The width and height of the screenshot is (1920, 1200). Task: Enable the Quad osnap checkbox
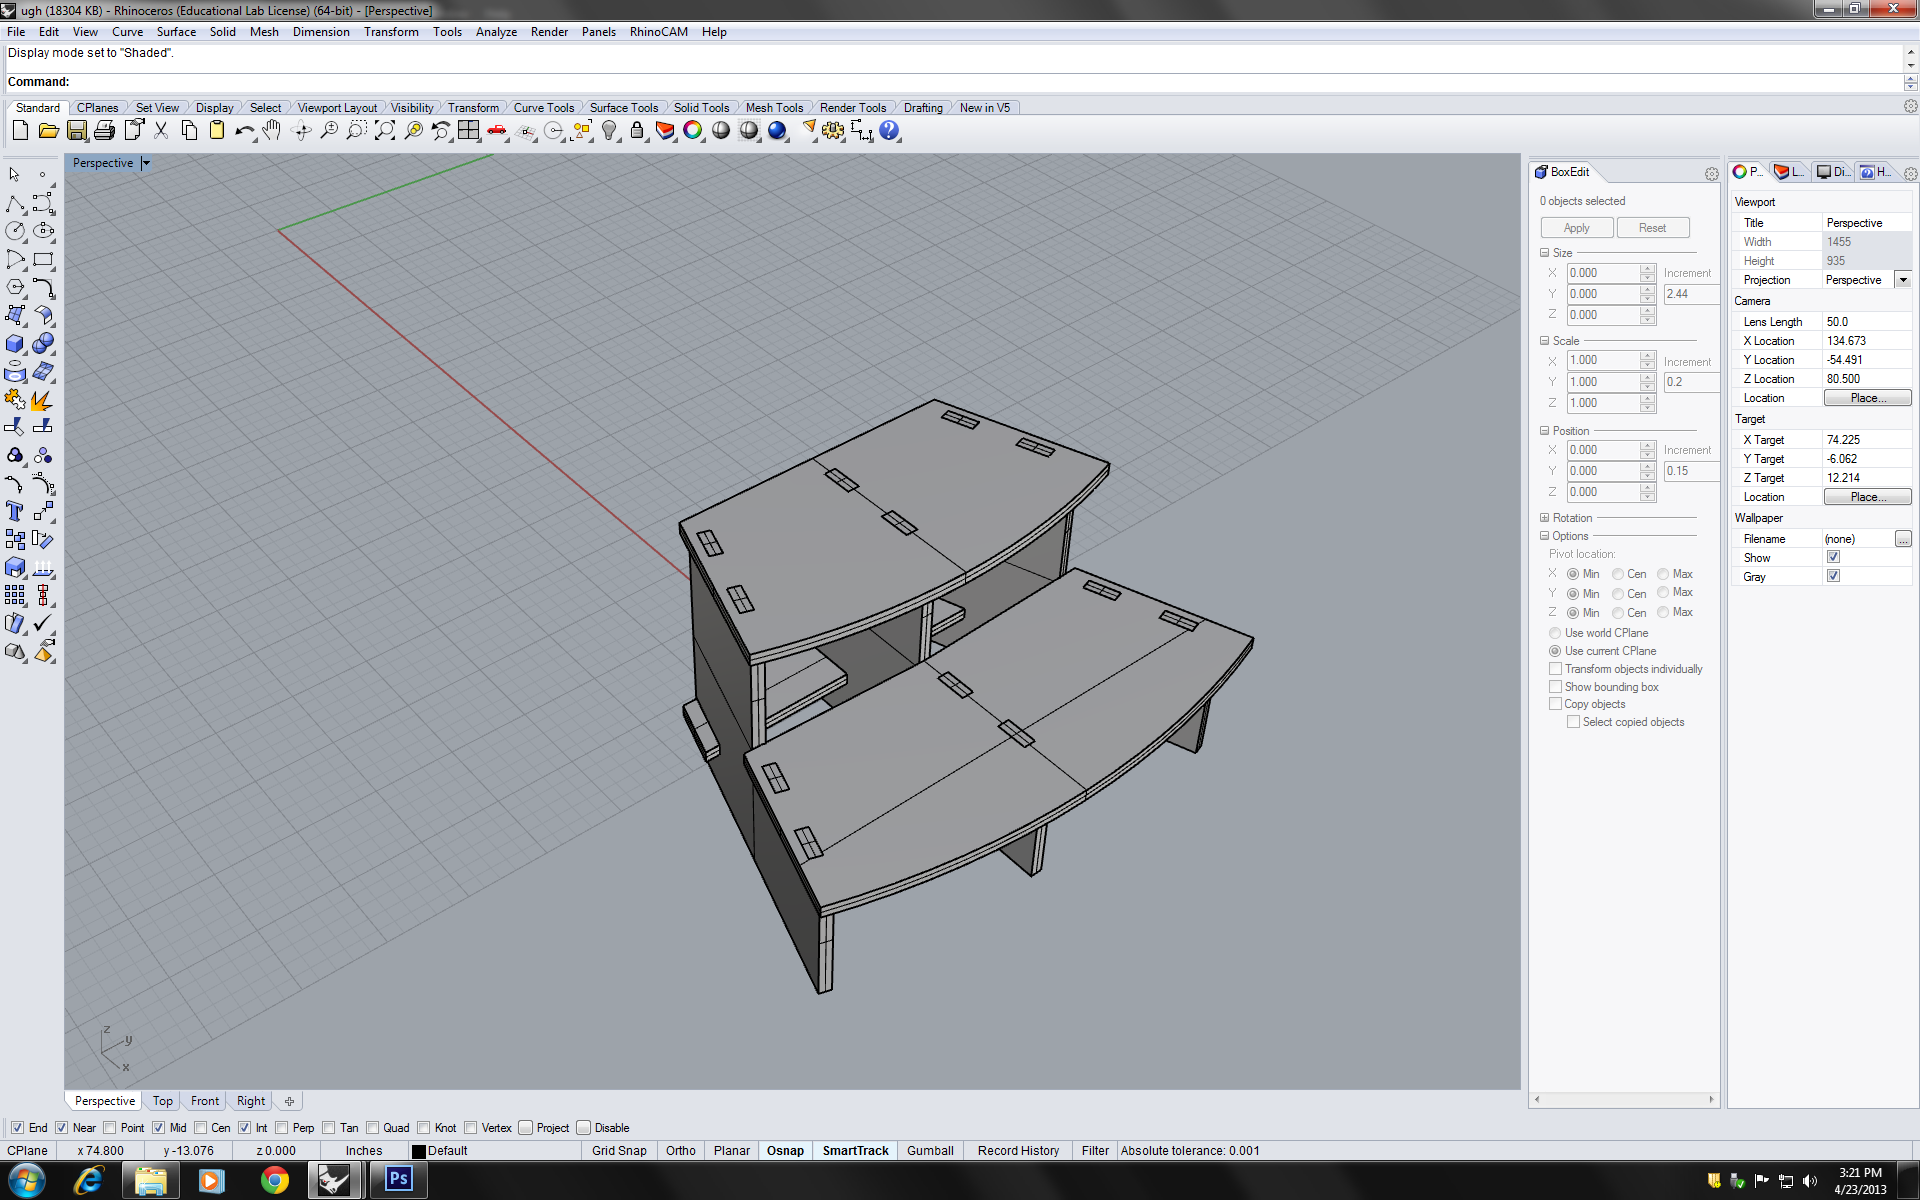coord(372,1128)
